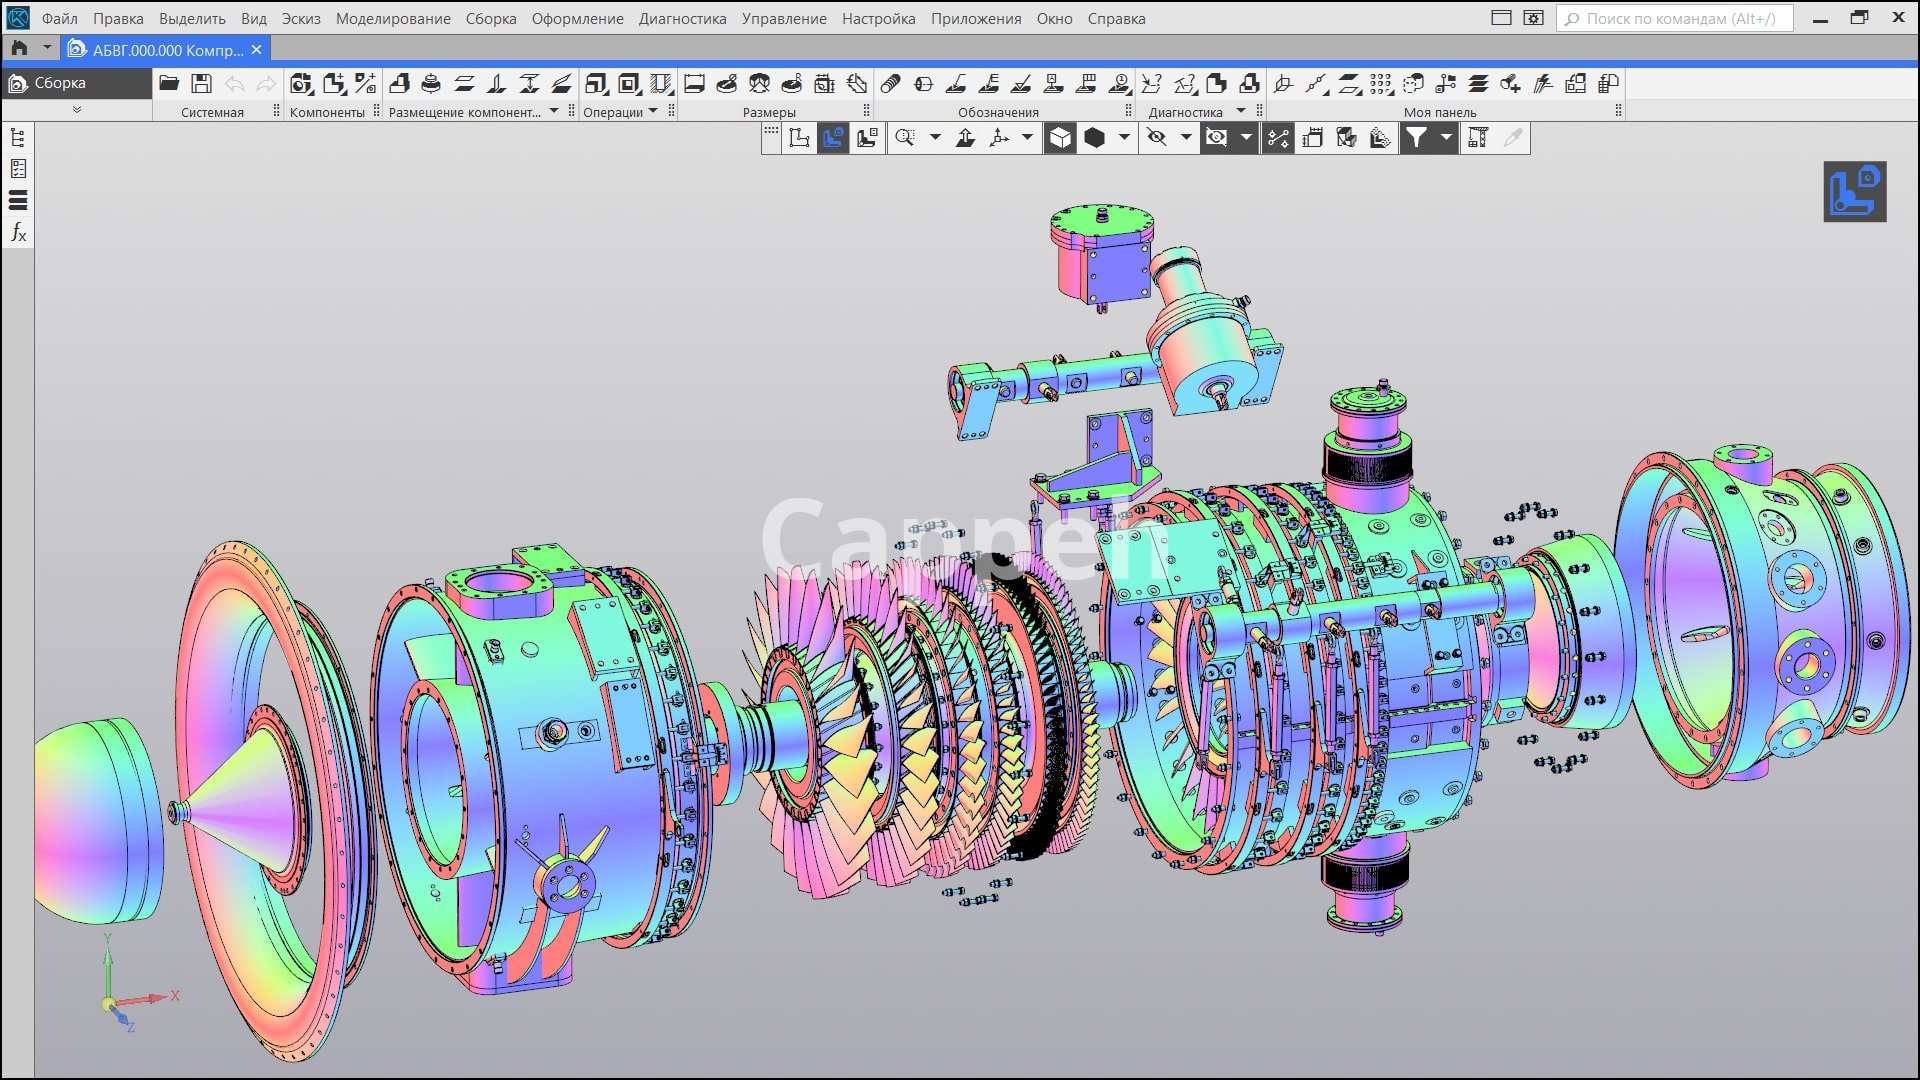Viewport: 1920px width, 1080px height.
Task: Click the grid array icon in Моя панель
Action: [1381, 84]
